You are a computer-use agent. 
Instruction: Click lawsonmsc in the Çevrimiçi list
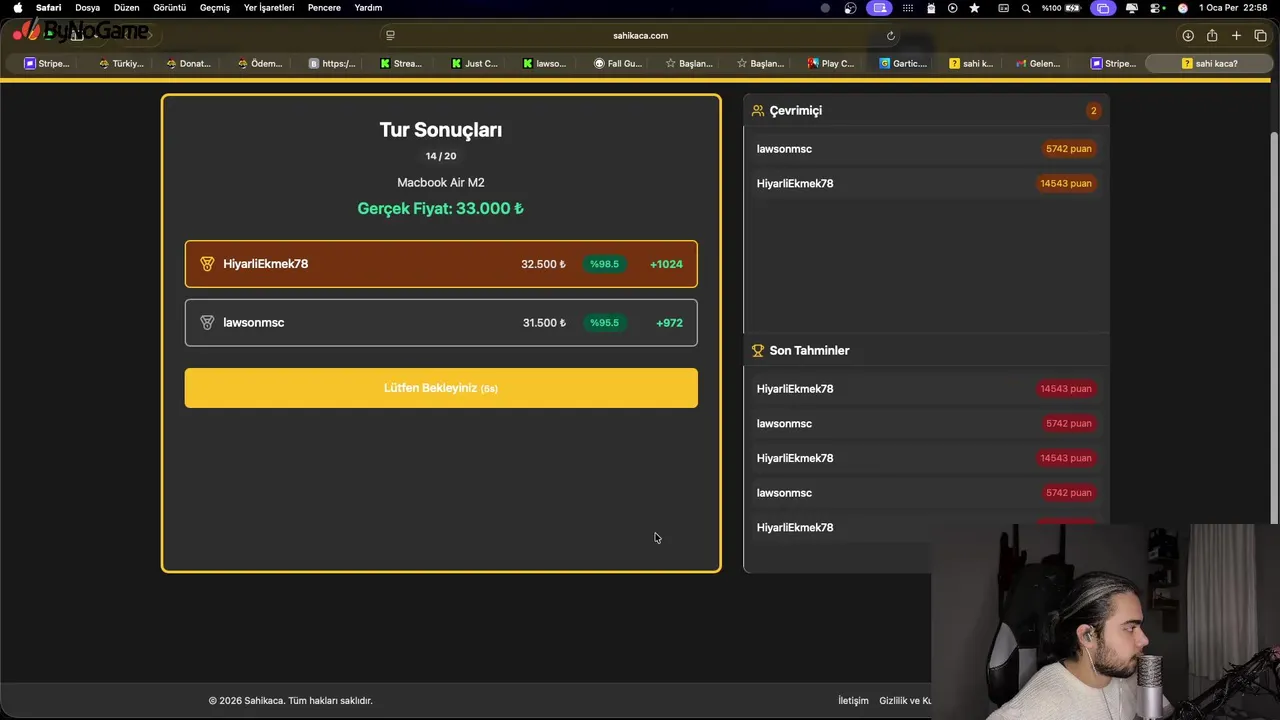784,149
